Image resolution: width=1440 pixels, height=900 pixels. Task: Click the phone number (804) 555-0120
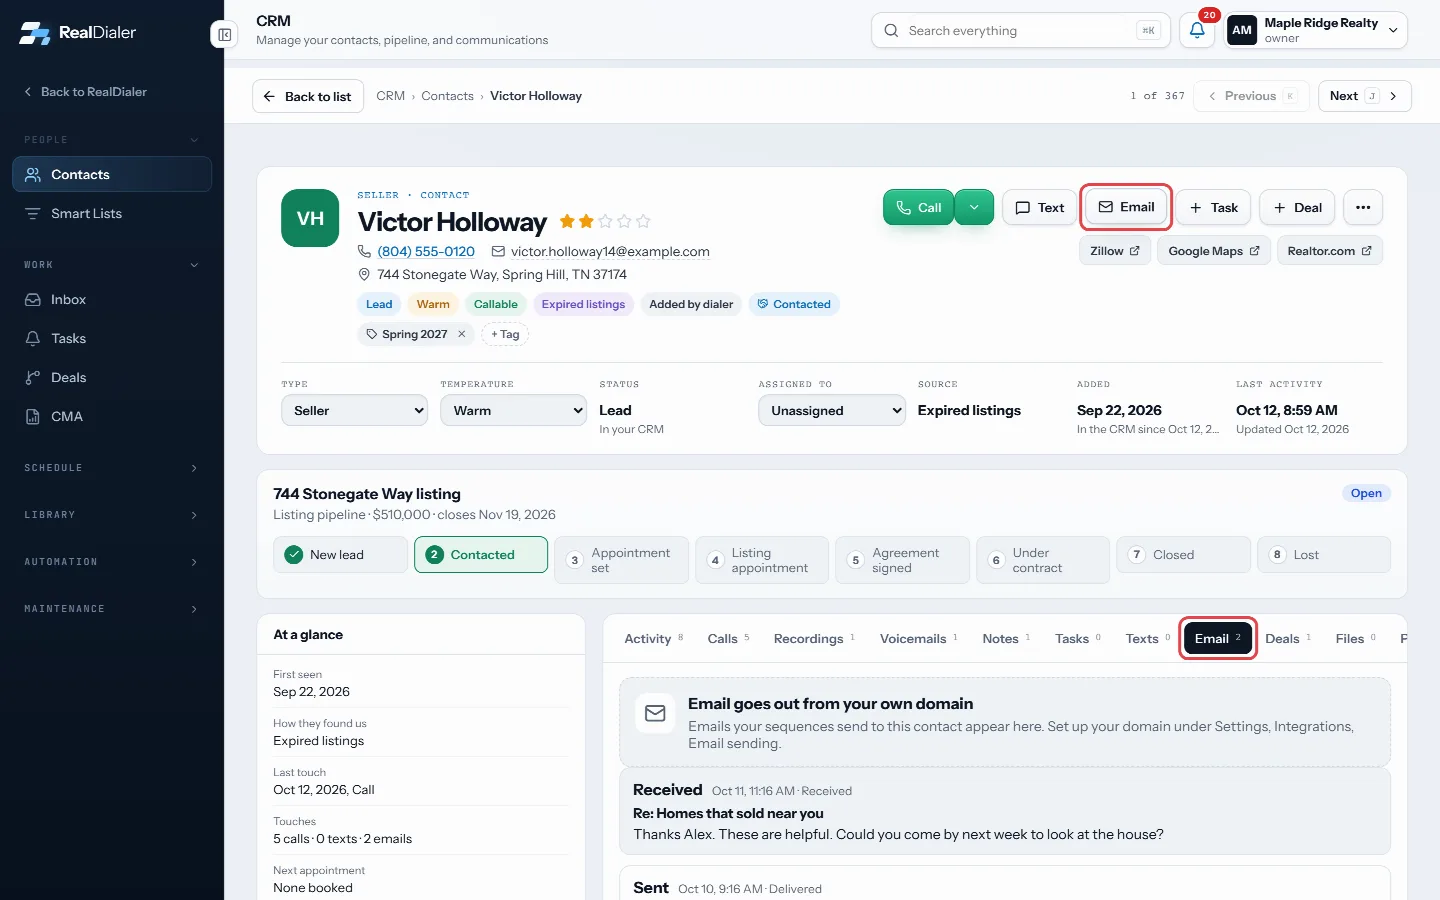pyautogui.click(x=426, y=251)
